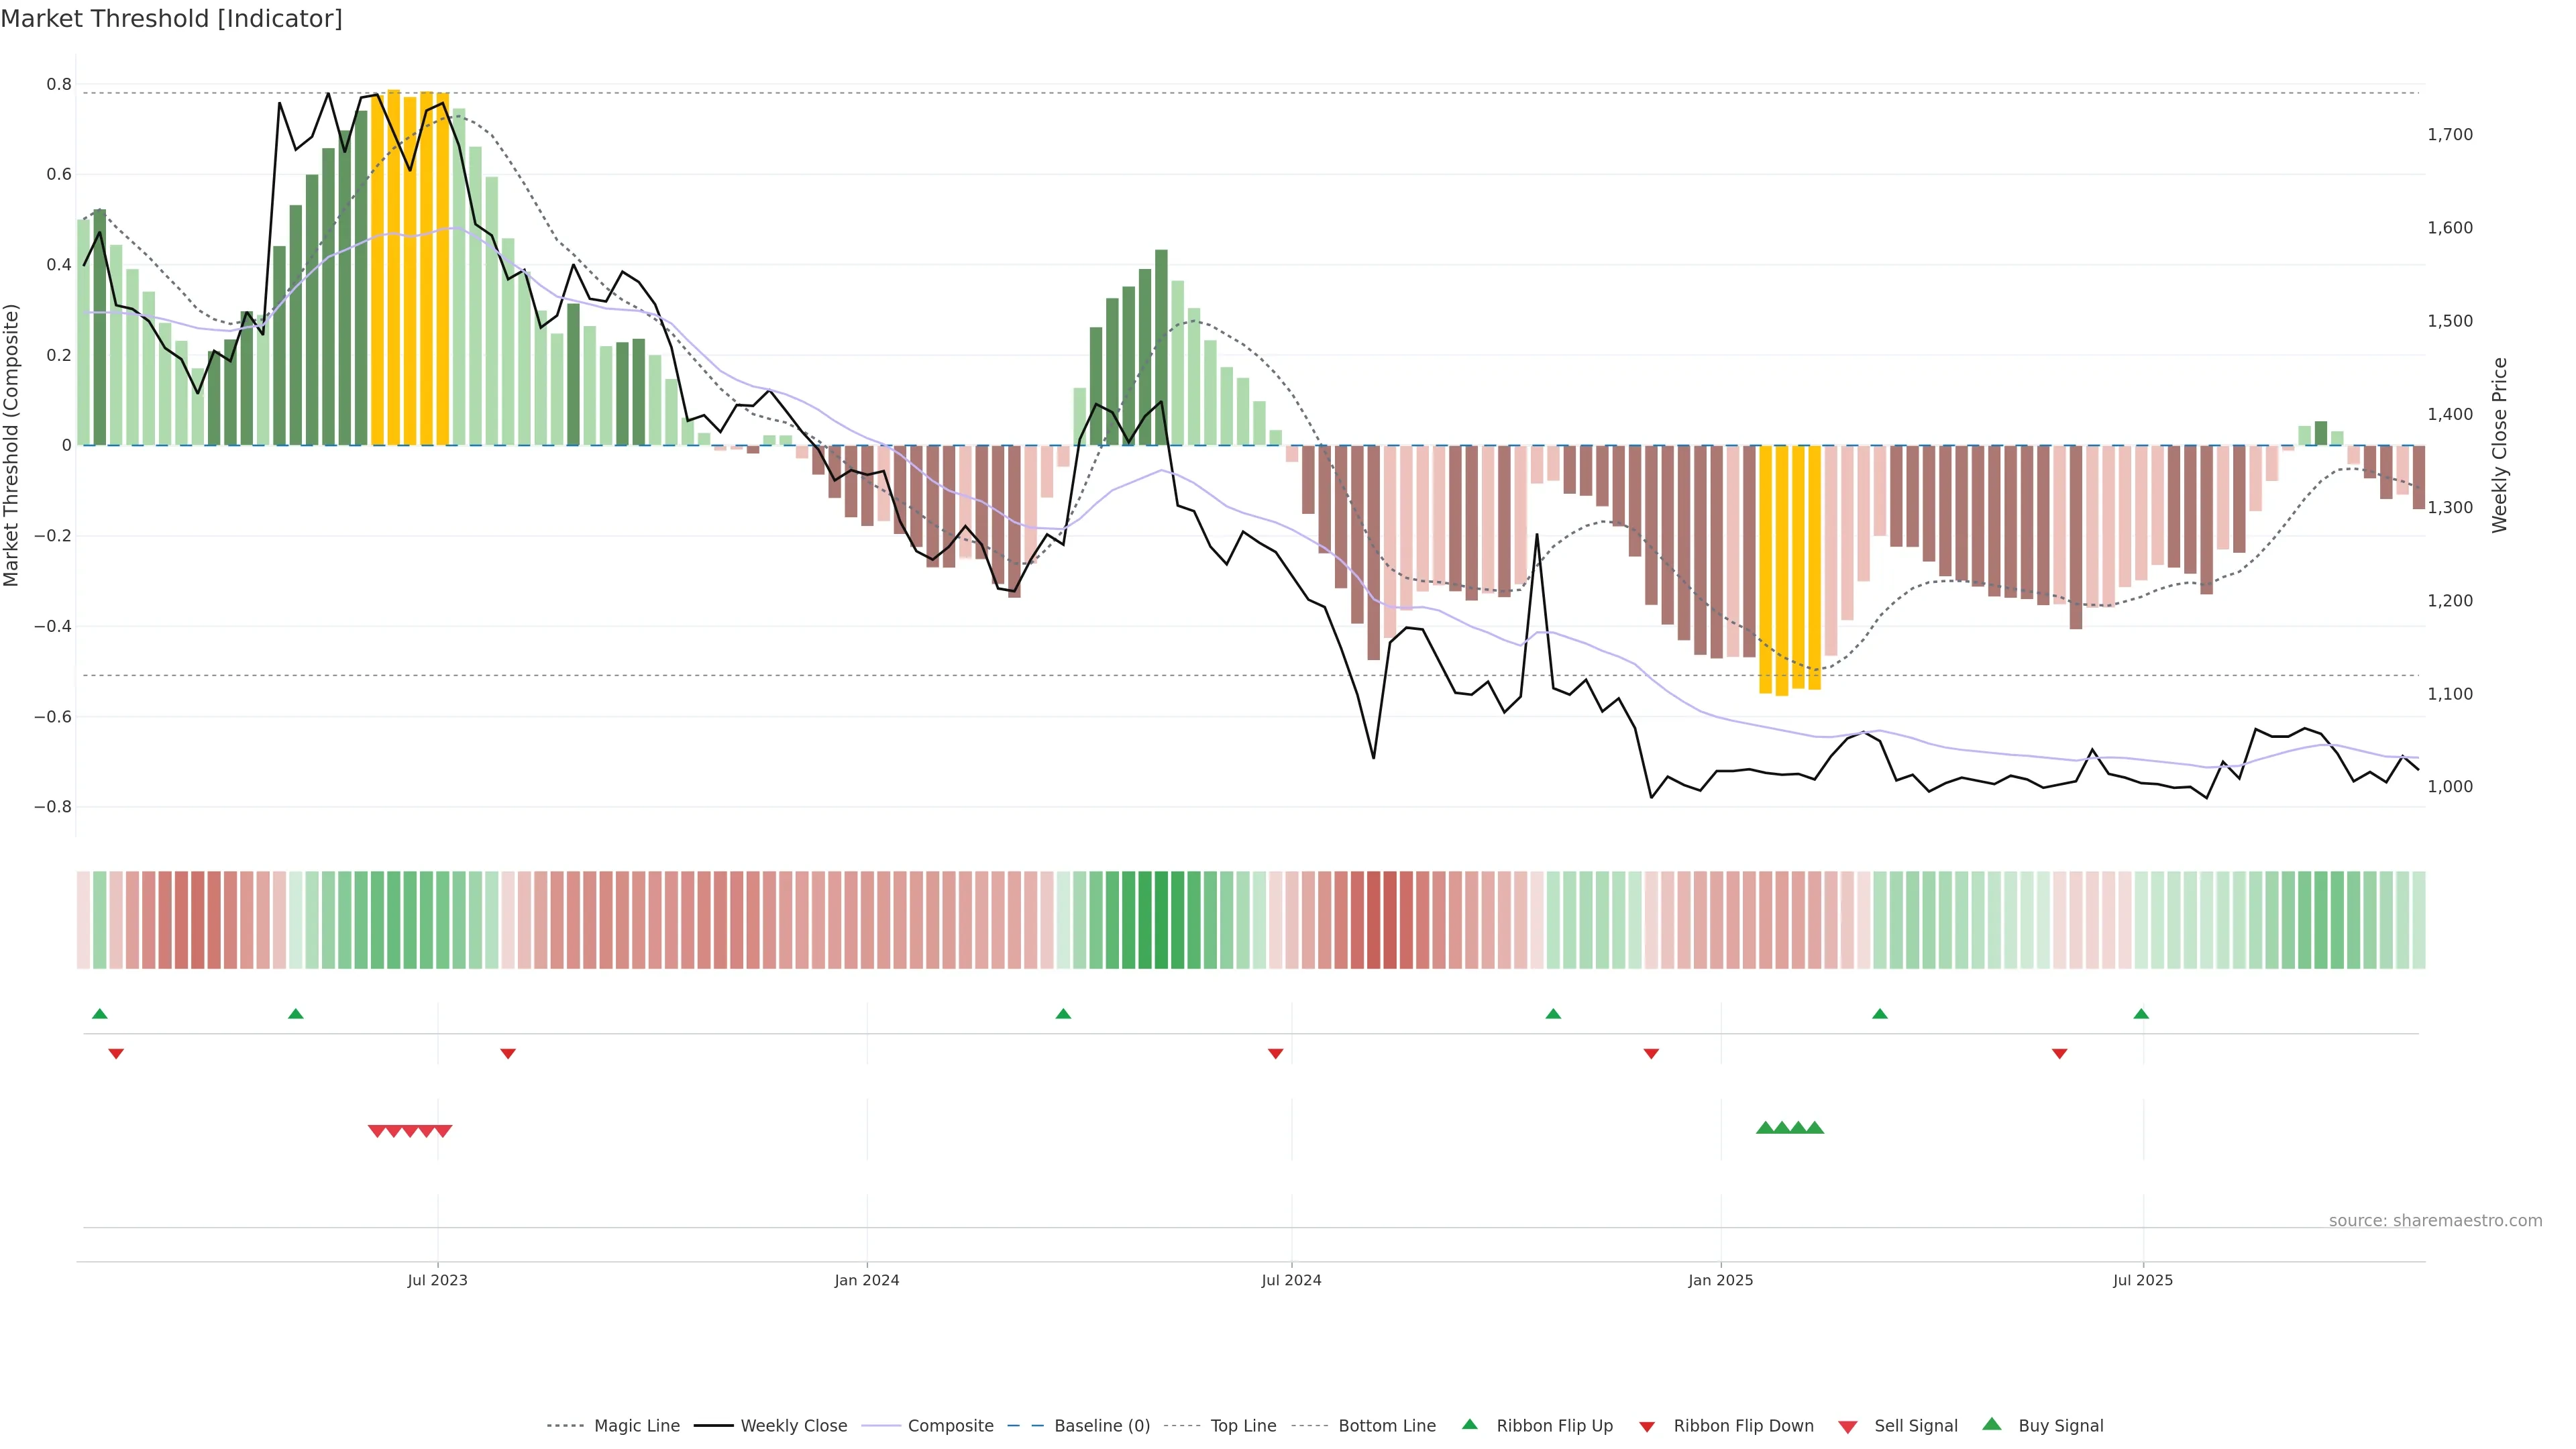Click the Jan 2024 x-axis label

pos(867,1280)
